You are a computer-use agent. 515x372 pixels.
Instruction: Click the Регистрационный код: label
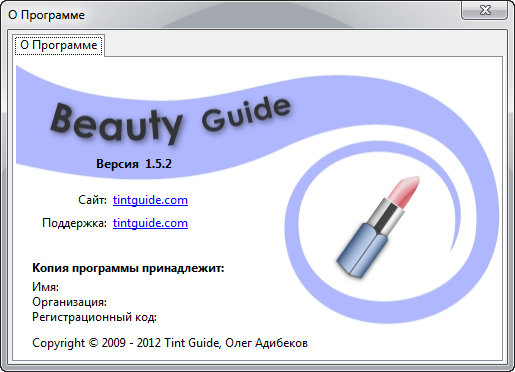click(94, 317)
